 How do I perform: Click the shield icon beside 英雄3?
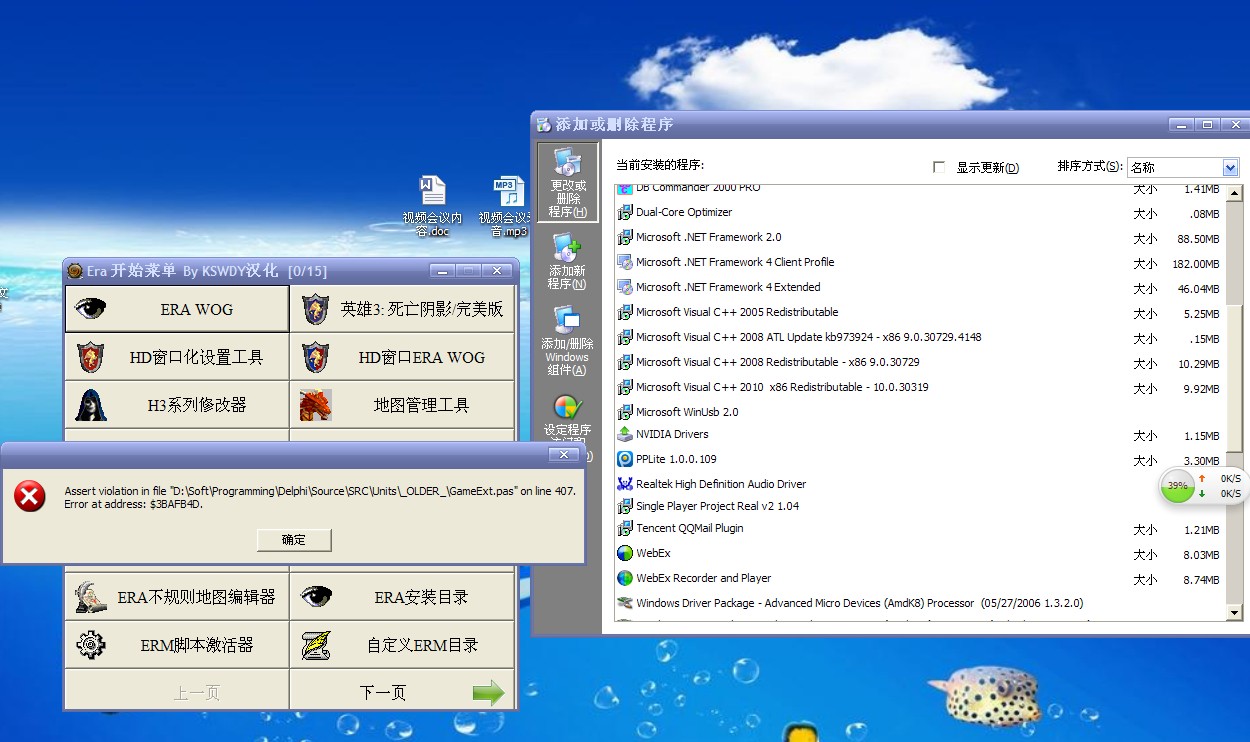click(x=315, y=309)
